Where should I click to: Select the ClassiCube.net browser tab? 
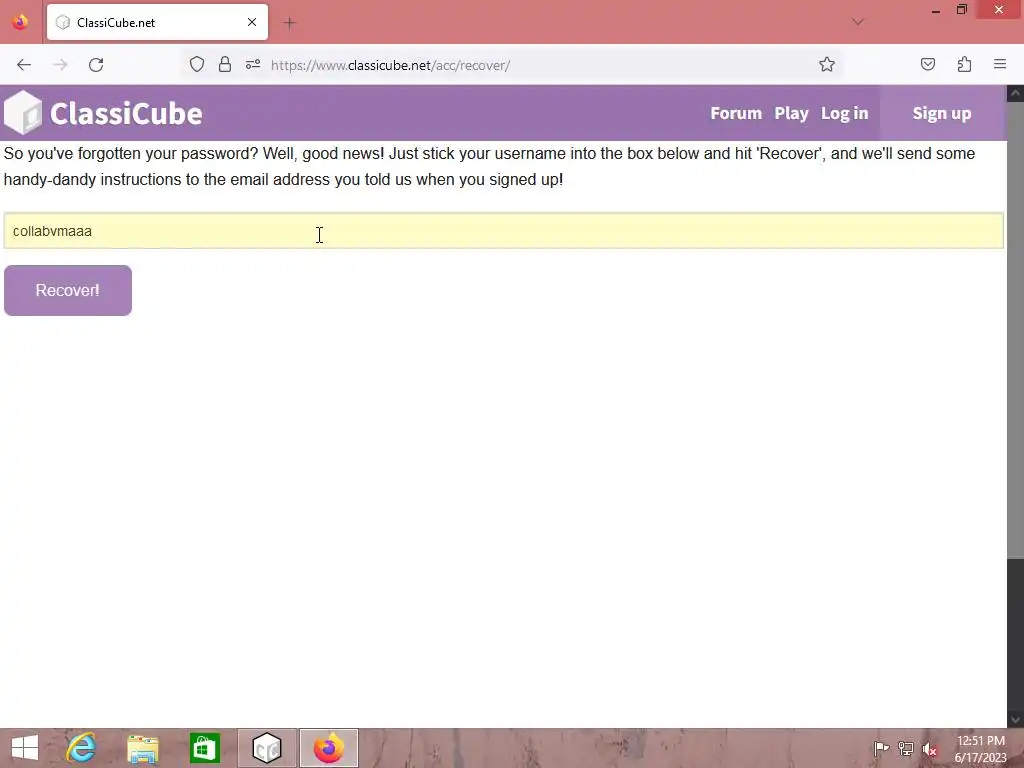click(157, 22)
